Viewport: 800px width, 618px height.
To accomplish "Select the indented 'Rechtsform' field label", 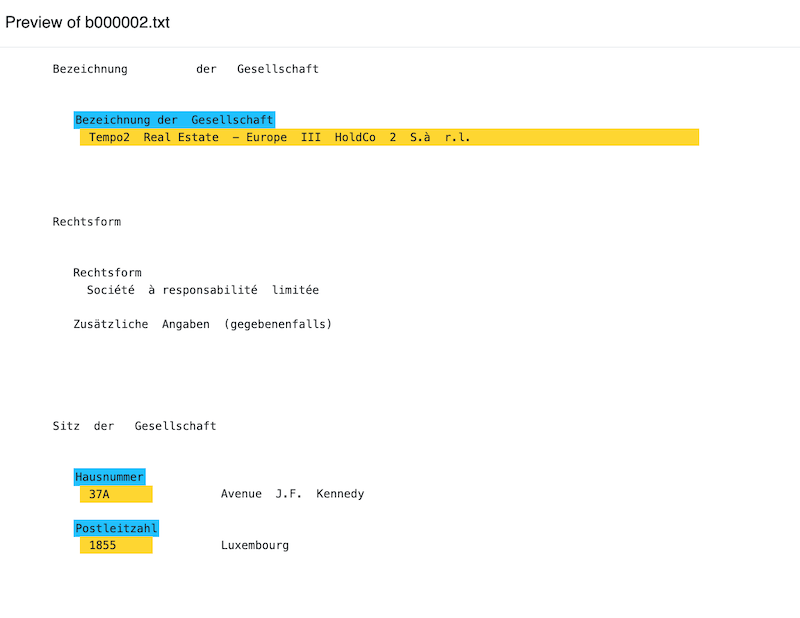I will click(x=107, y=273).
